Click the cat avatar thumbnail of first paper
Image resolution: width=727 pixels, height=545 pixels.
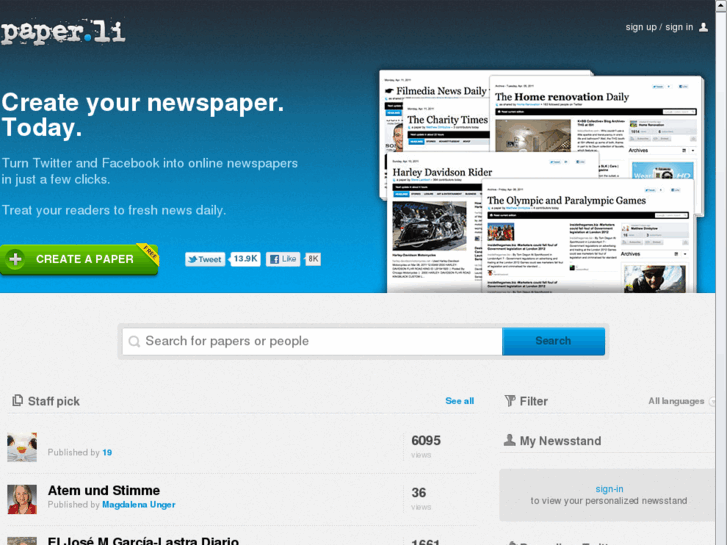[x=22, y=447]
